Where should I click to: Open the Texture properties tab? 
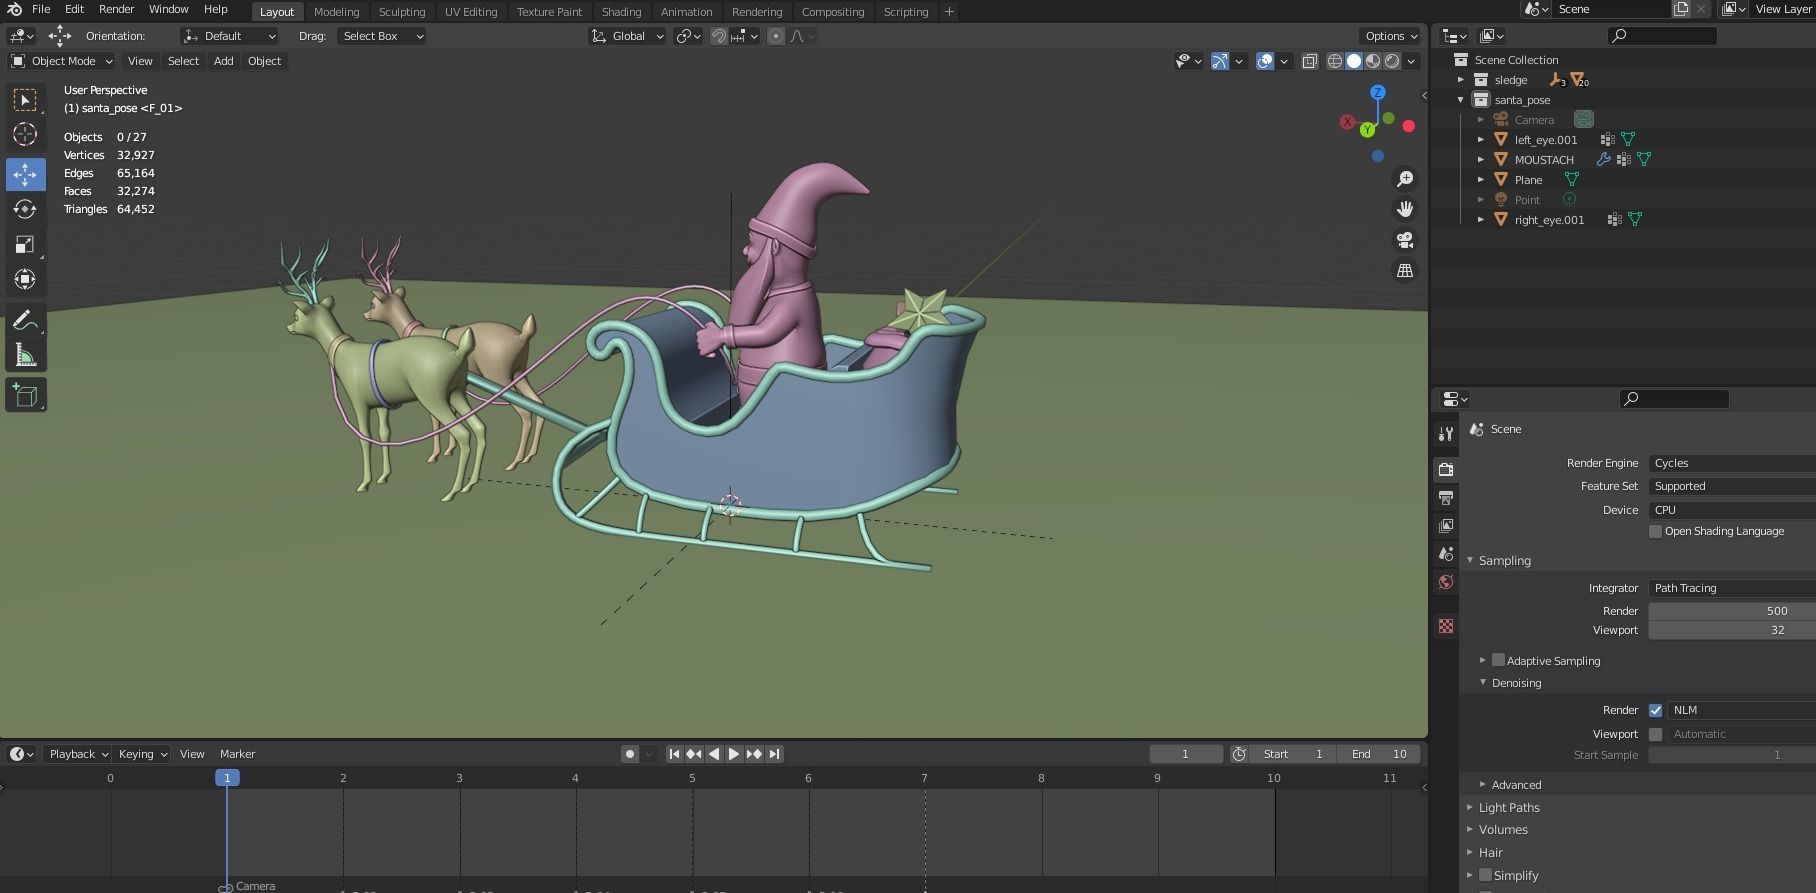(1446, 626)
